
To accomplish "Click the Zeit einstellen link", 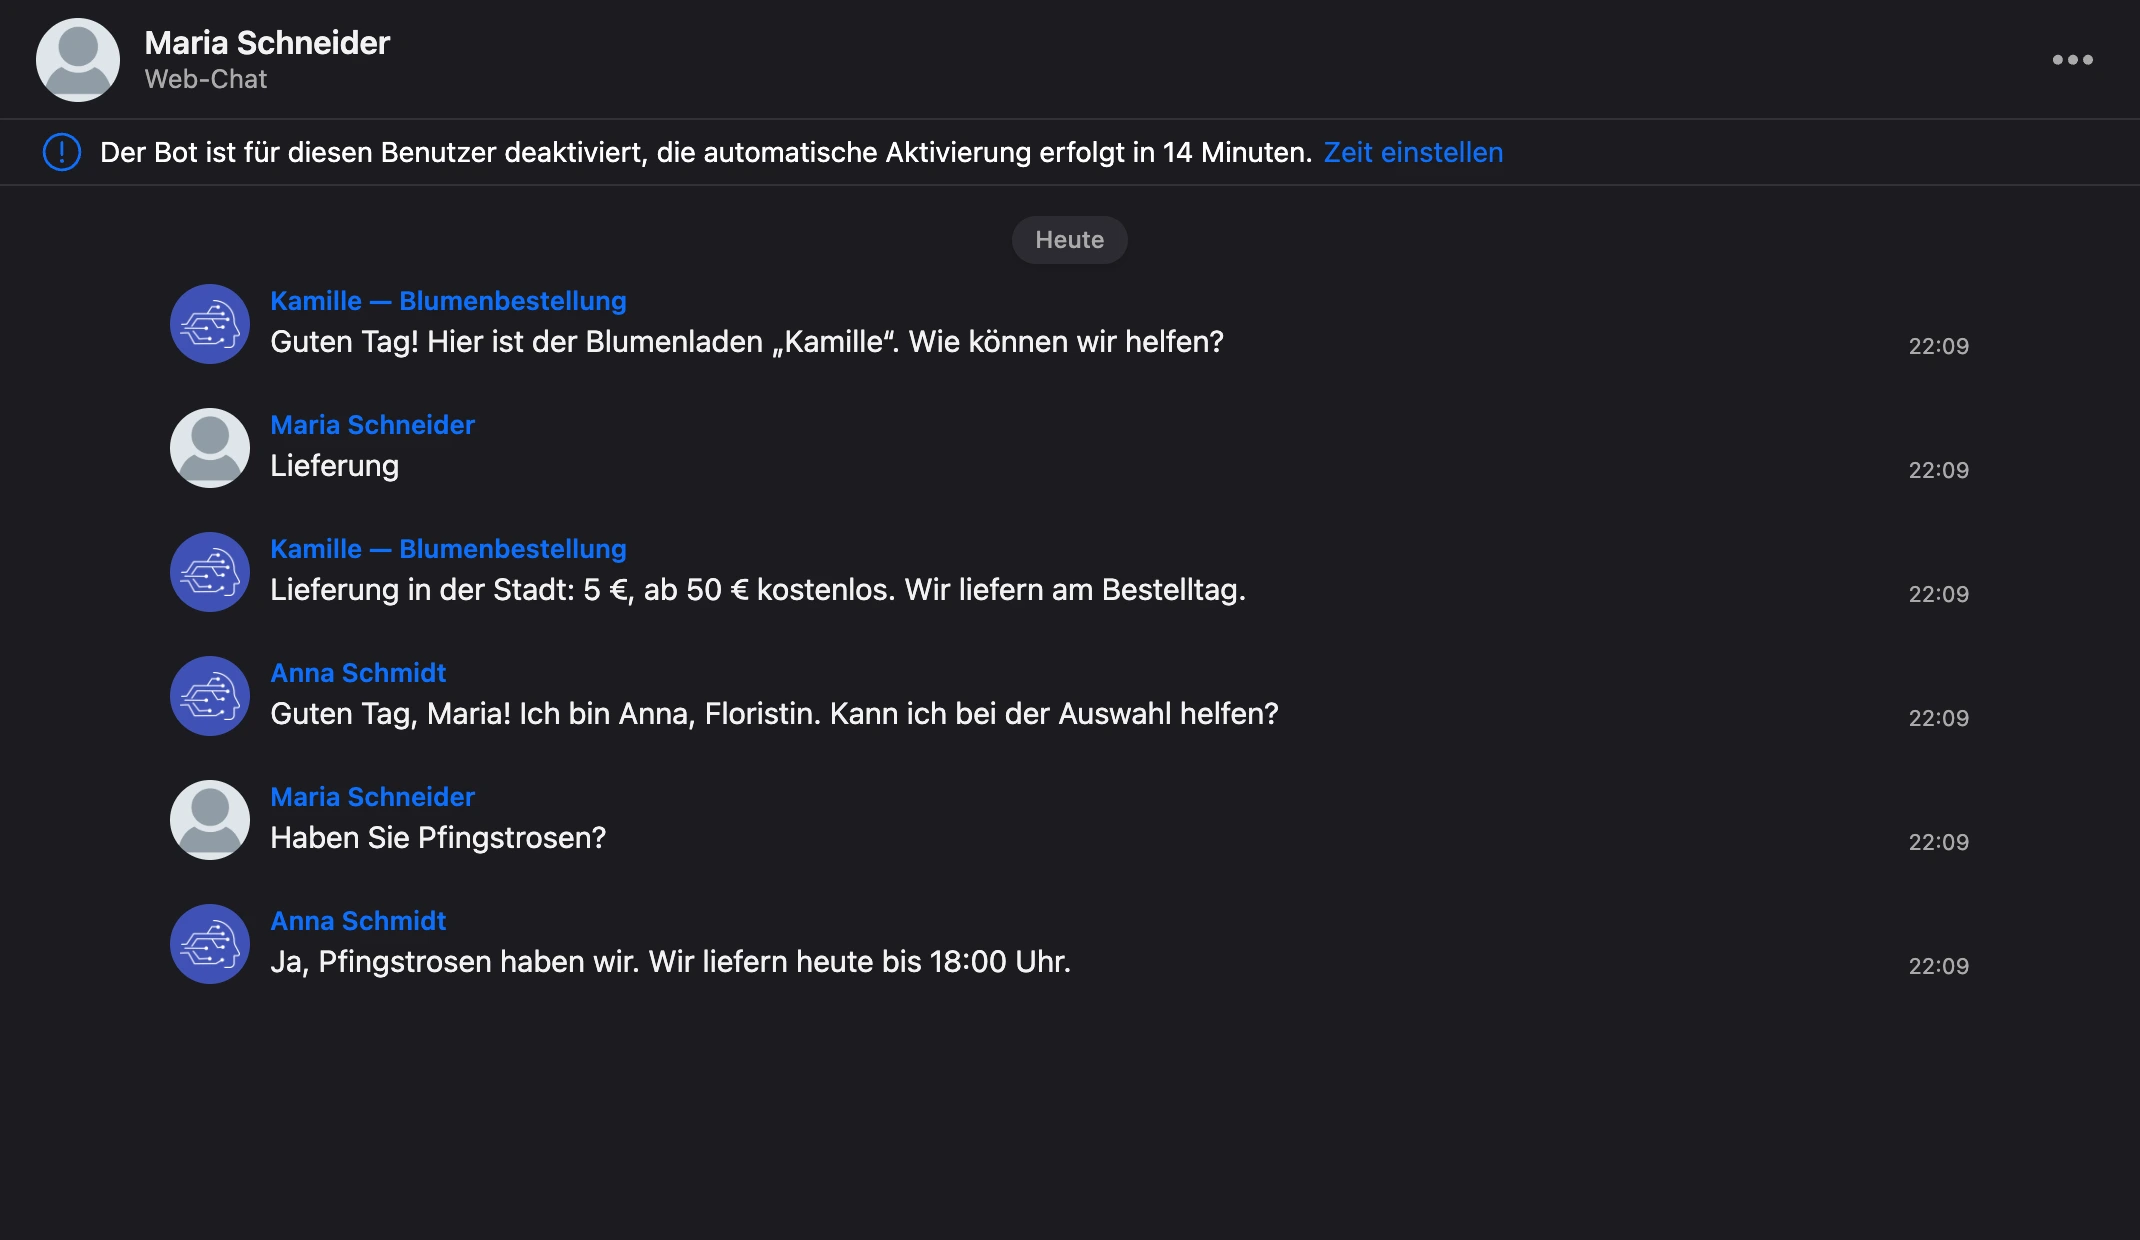I will [1413, 152].
